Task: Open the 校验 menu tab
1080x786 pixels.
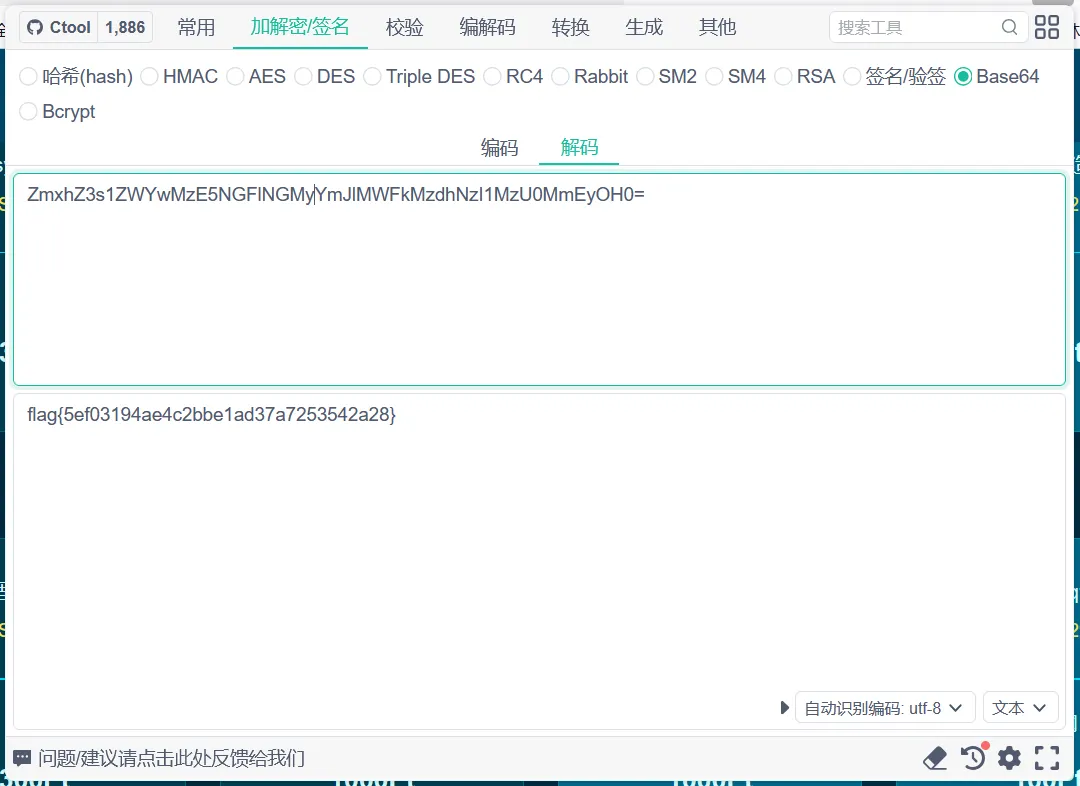Action: tap(405, 27)
